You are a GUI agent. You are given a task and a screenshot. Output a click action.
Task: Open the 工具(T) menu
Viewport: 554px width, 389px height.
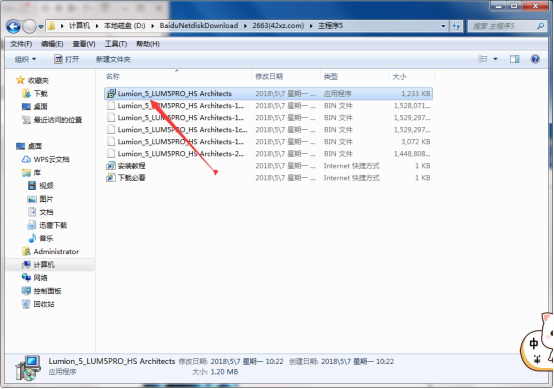coord(116,44)
